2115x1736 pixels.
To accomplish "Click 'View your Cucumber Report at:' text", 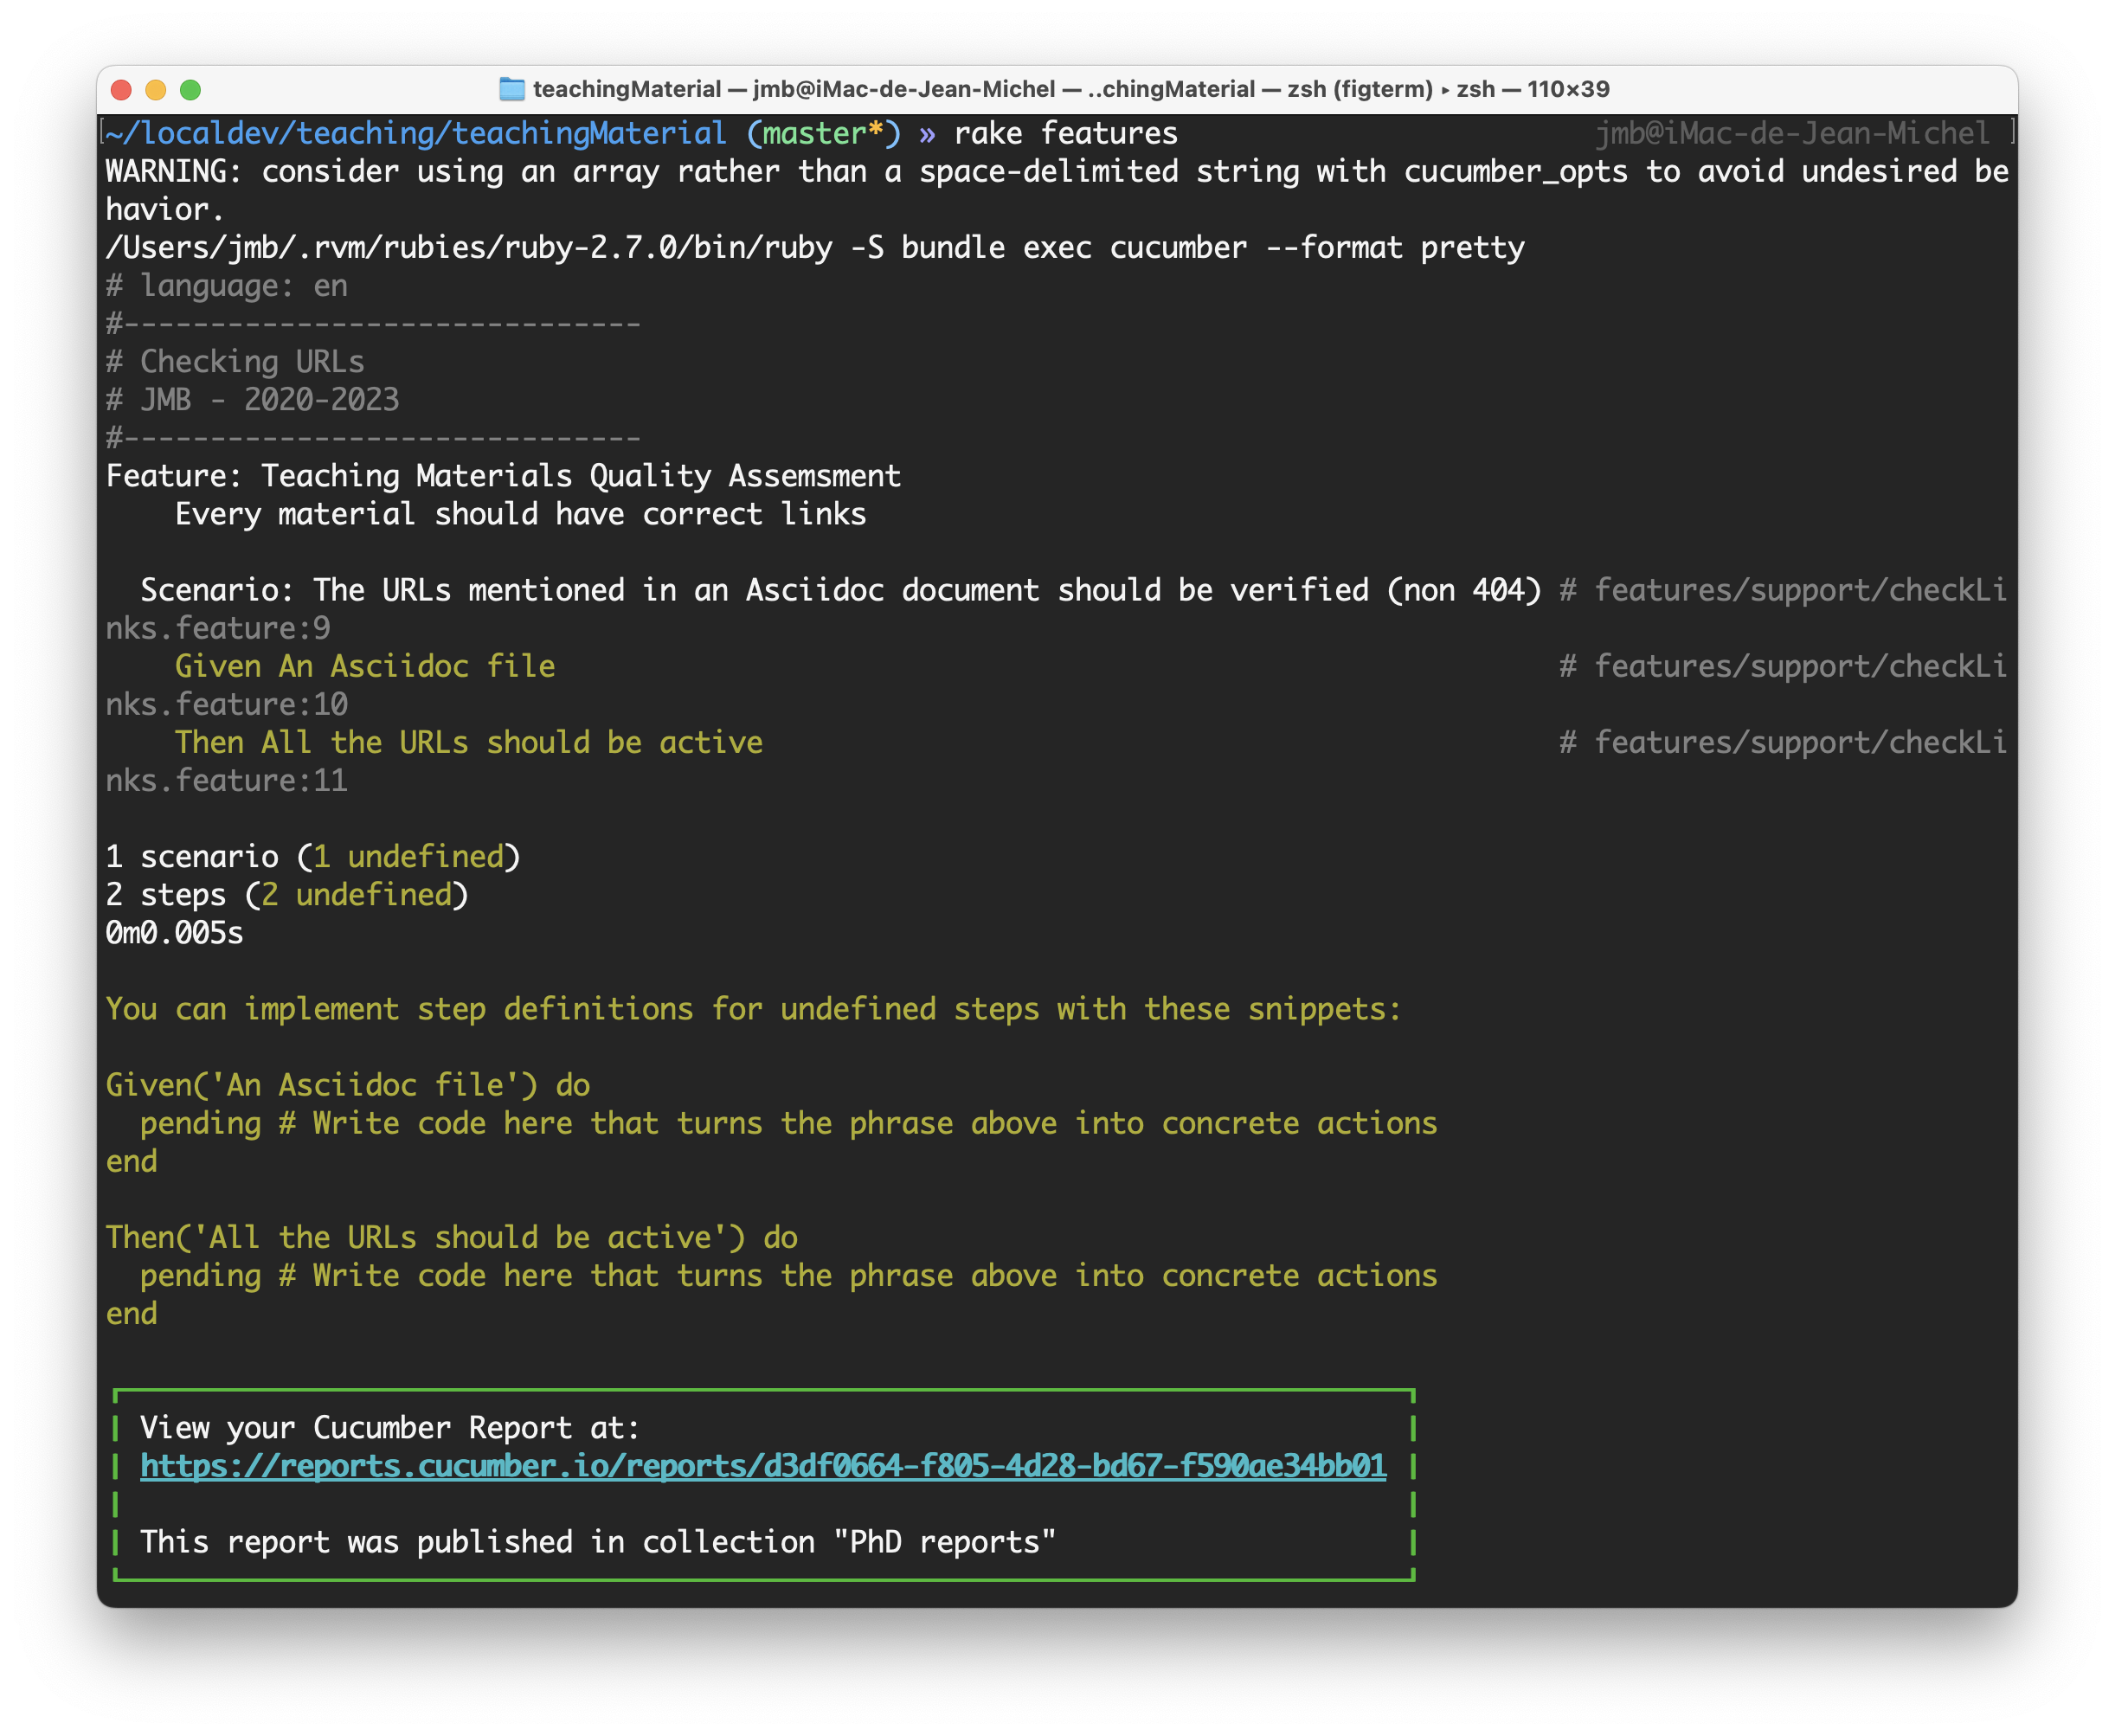I will point(390,1428).
